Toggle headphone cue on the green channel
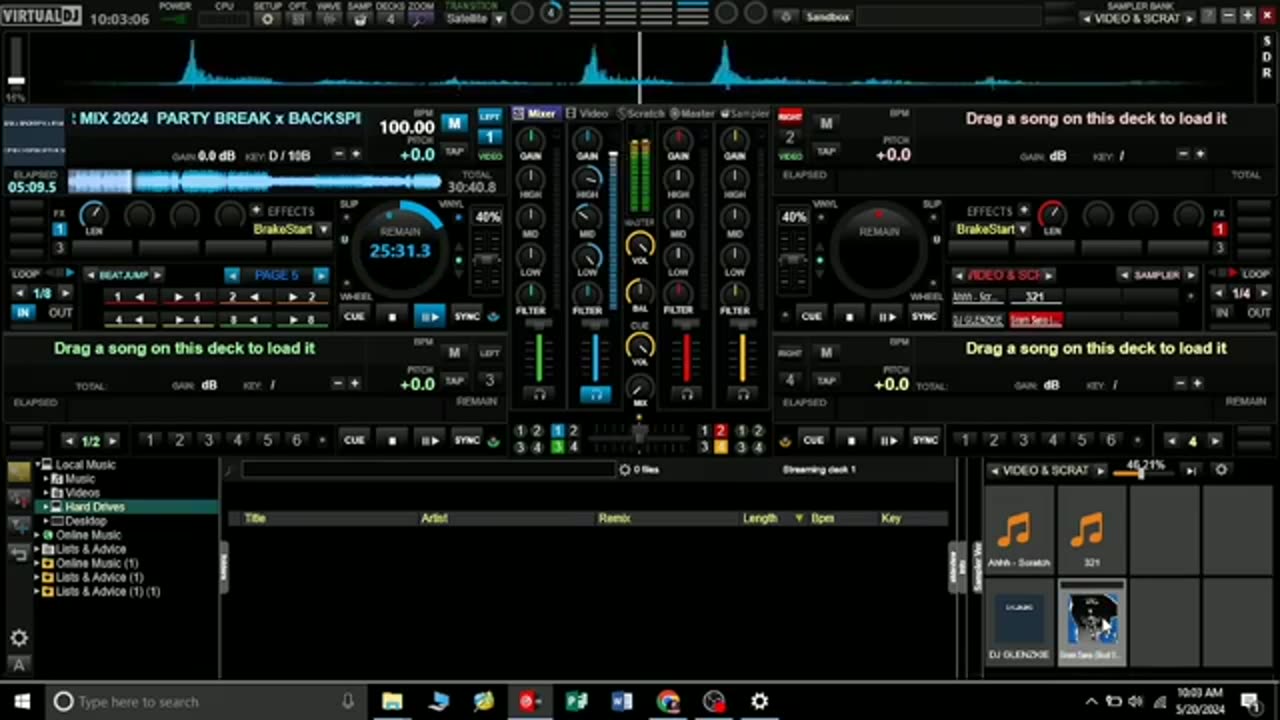The width and height of the screenshot is (1280, 720). [539, 395]
